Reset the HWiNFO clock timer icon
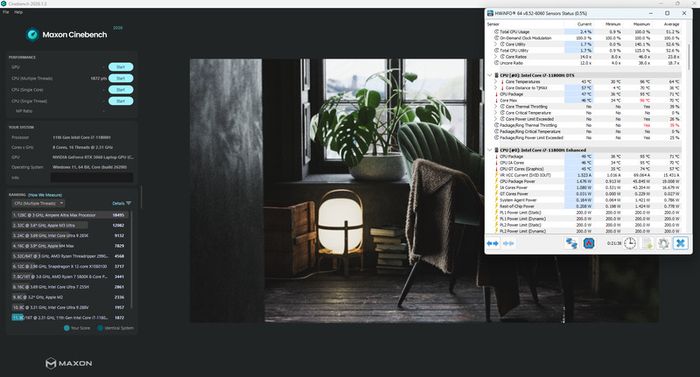This screenshot has width=700, height=377. pos(630,243)
